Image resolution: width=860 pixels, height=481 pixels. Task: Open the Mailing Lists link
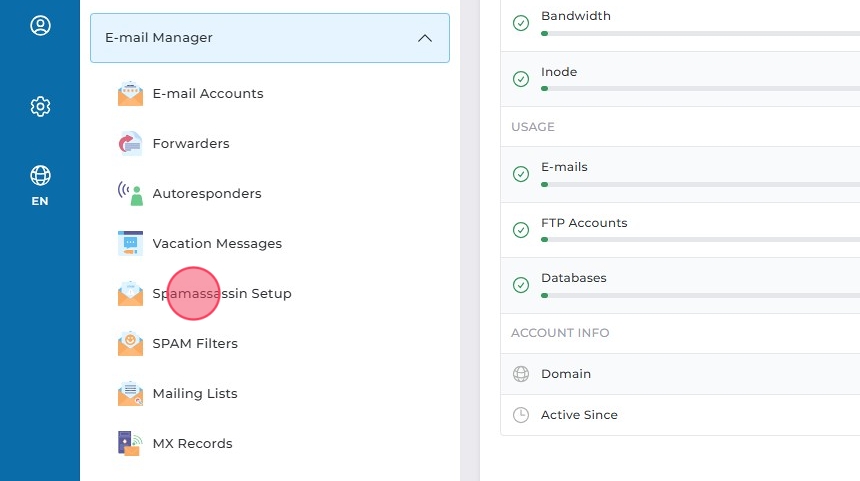(195, 394)
